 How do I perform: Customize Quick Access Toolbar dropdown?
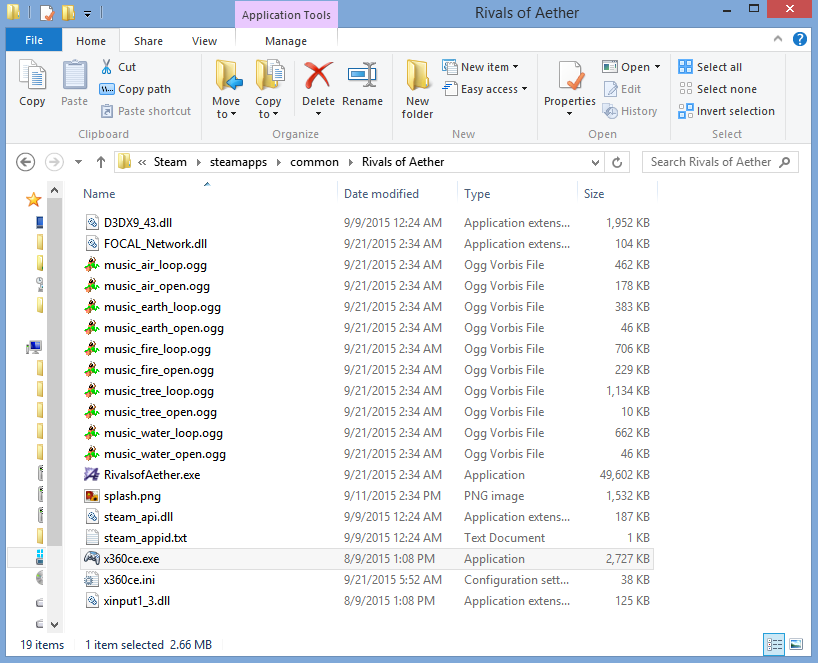point(88,14)
